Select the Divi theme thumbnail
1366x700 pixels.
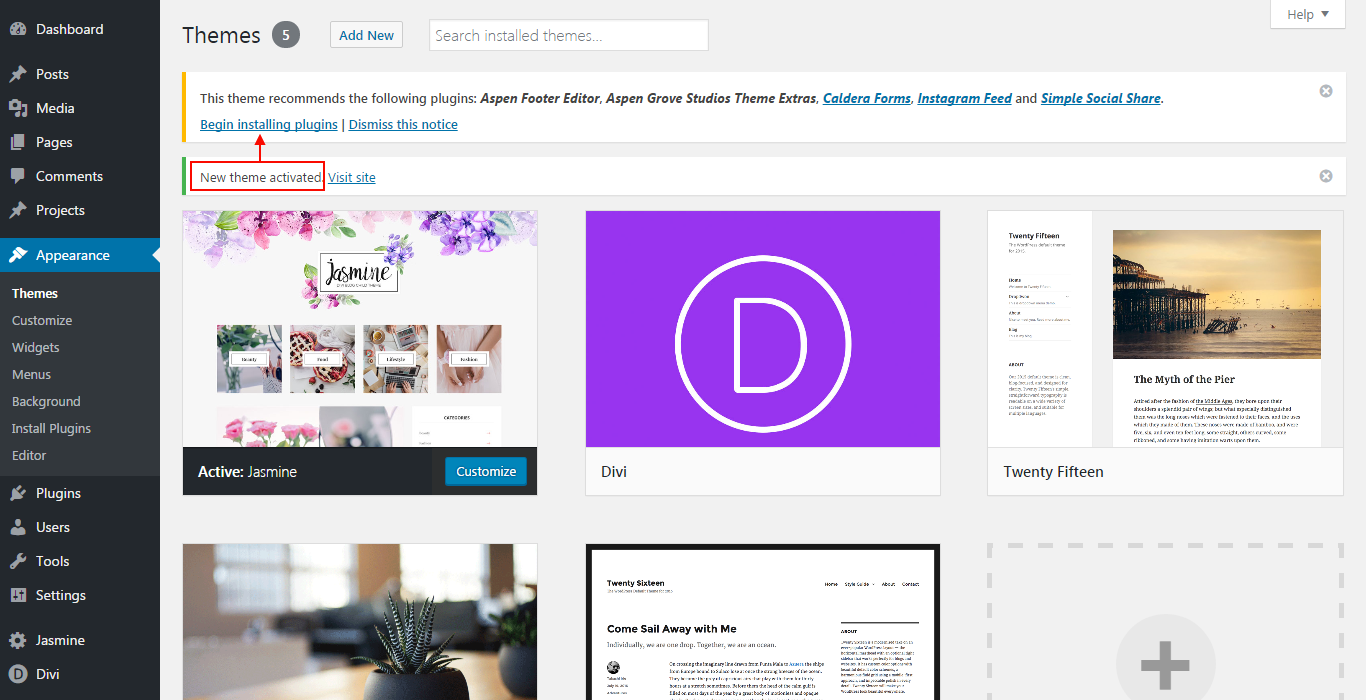point(763,329)
